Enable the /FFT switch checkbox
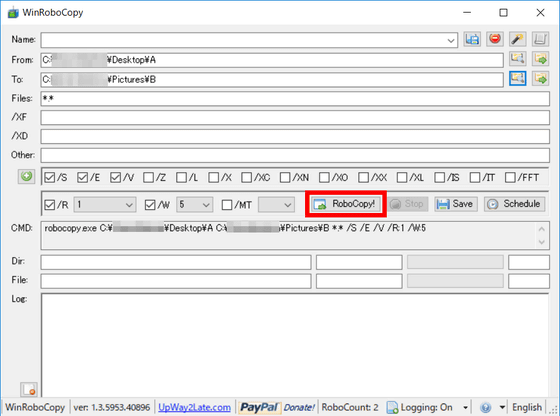This screenshot has width=560, height=416. click(510, 177)
